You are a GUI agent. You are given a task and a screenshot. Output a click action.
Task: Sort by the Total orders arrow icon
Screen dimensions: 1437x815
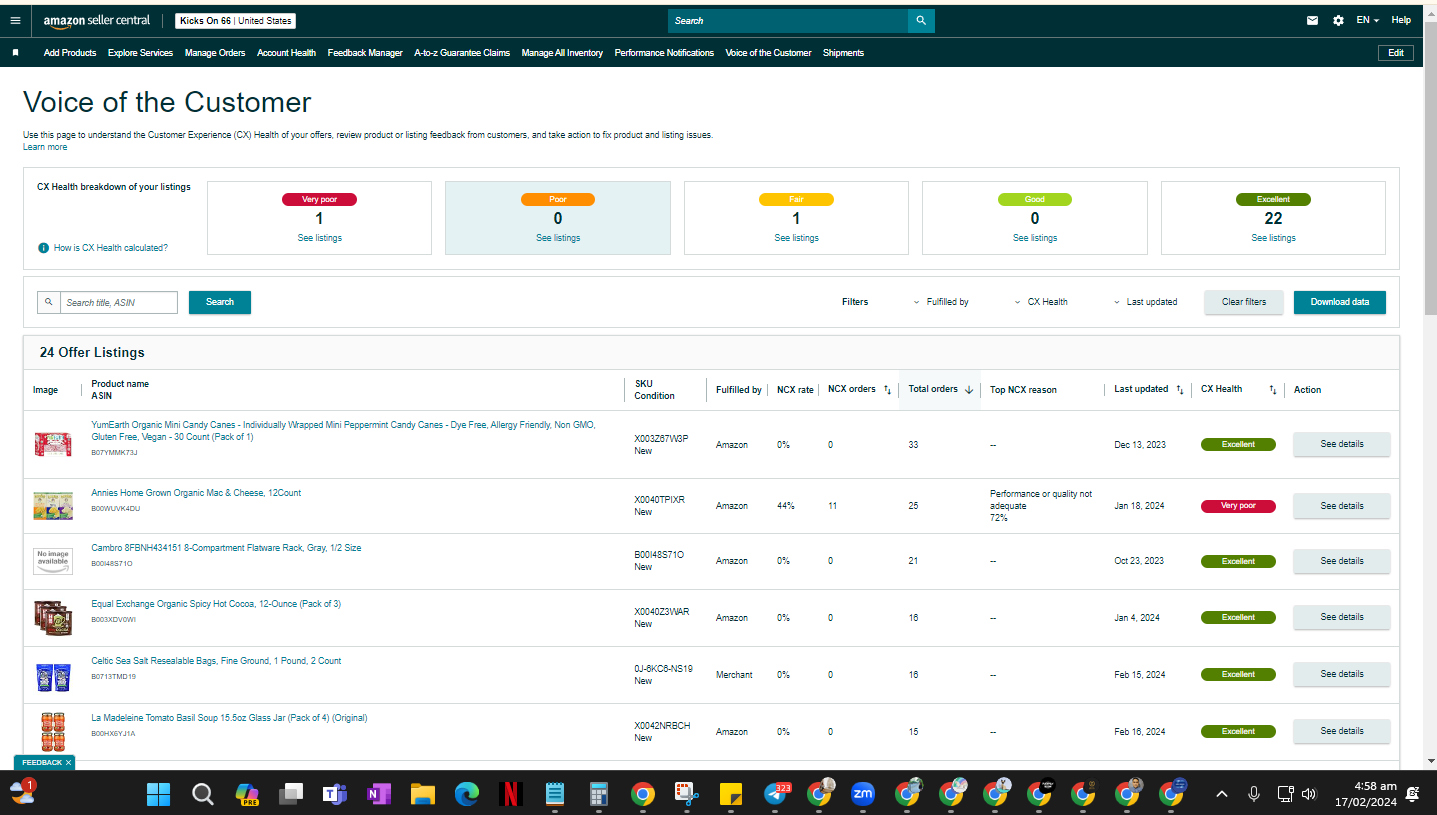969,390
